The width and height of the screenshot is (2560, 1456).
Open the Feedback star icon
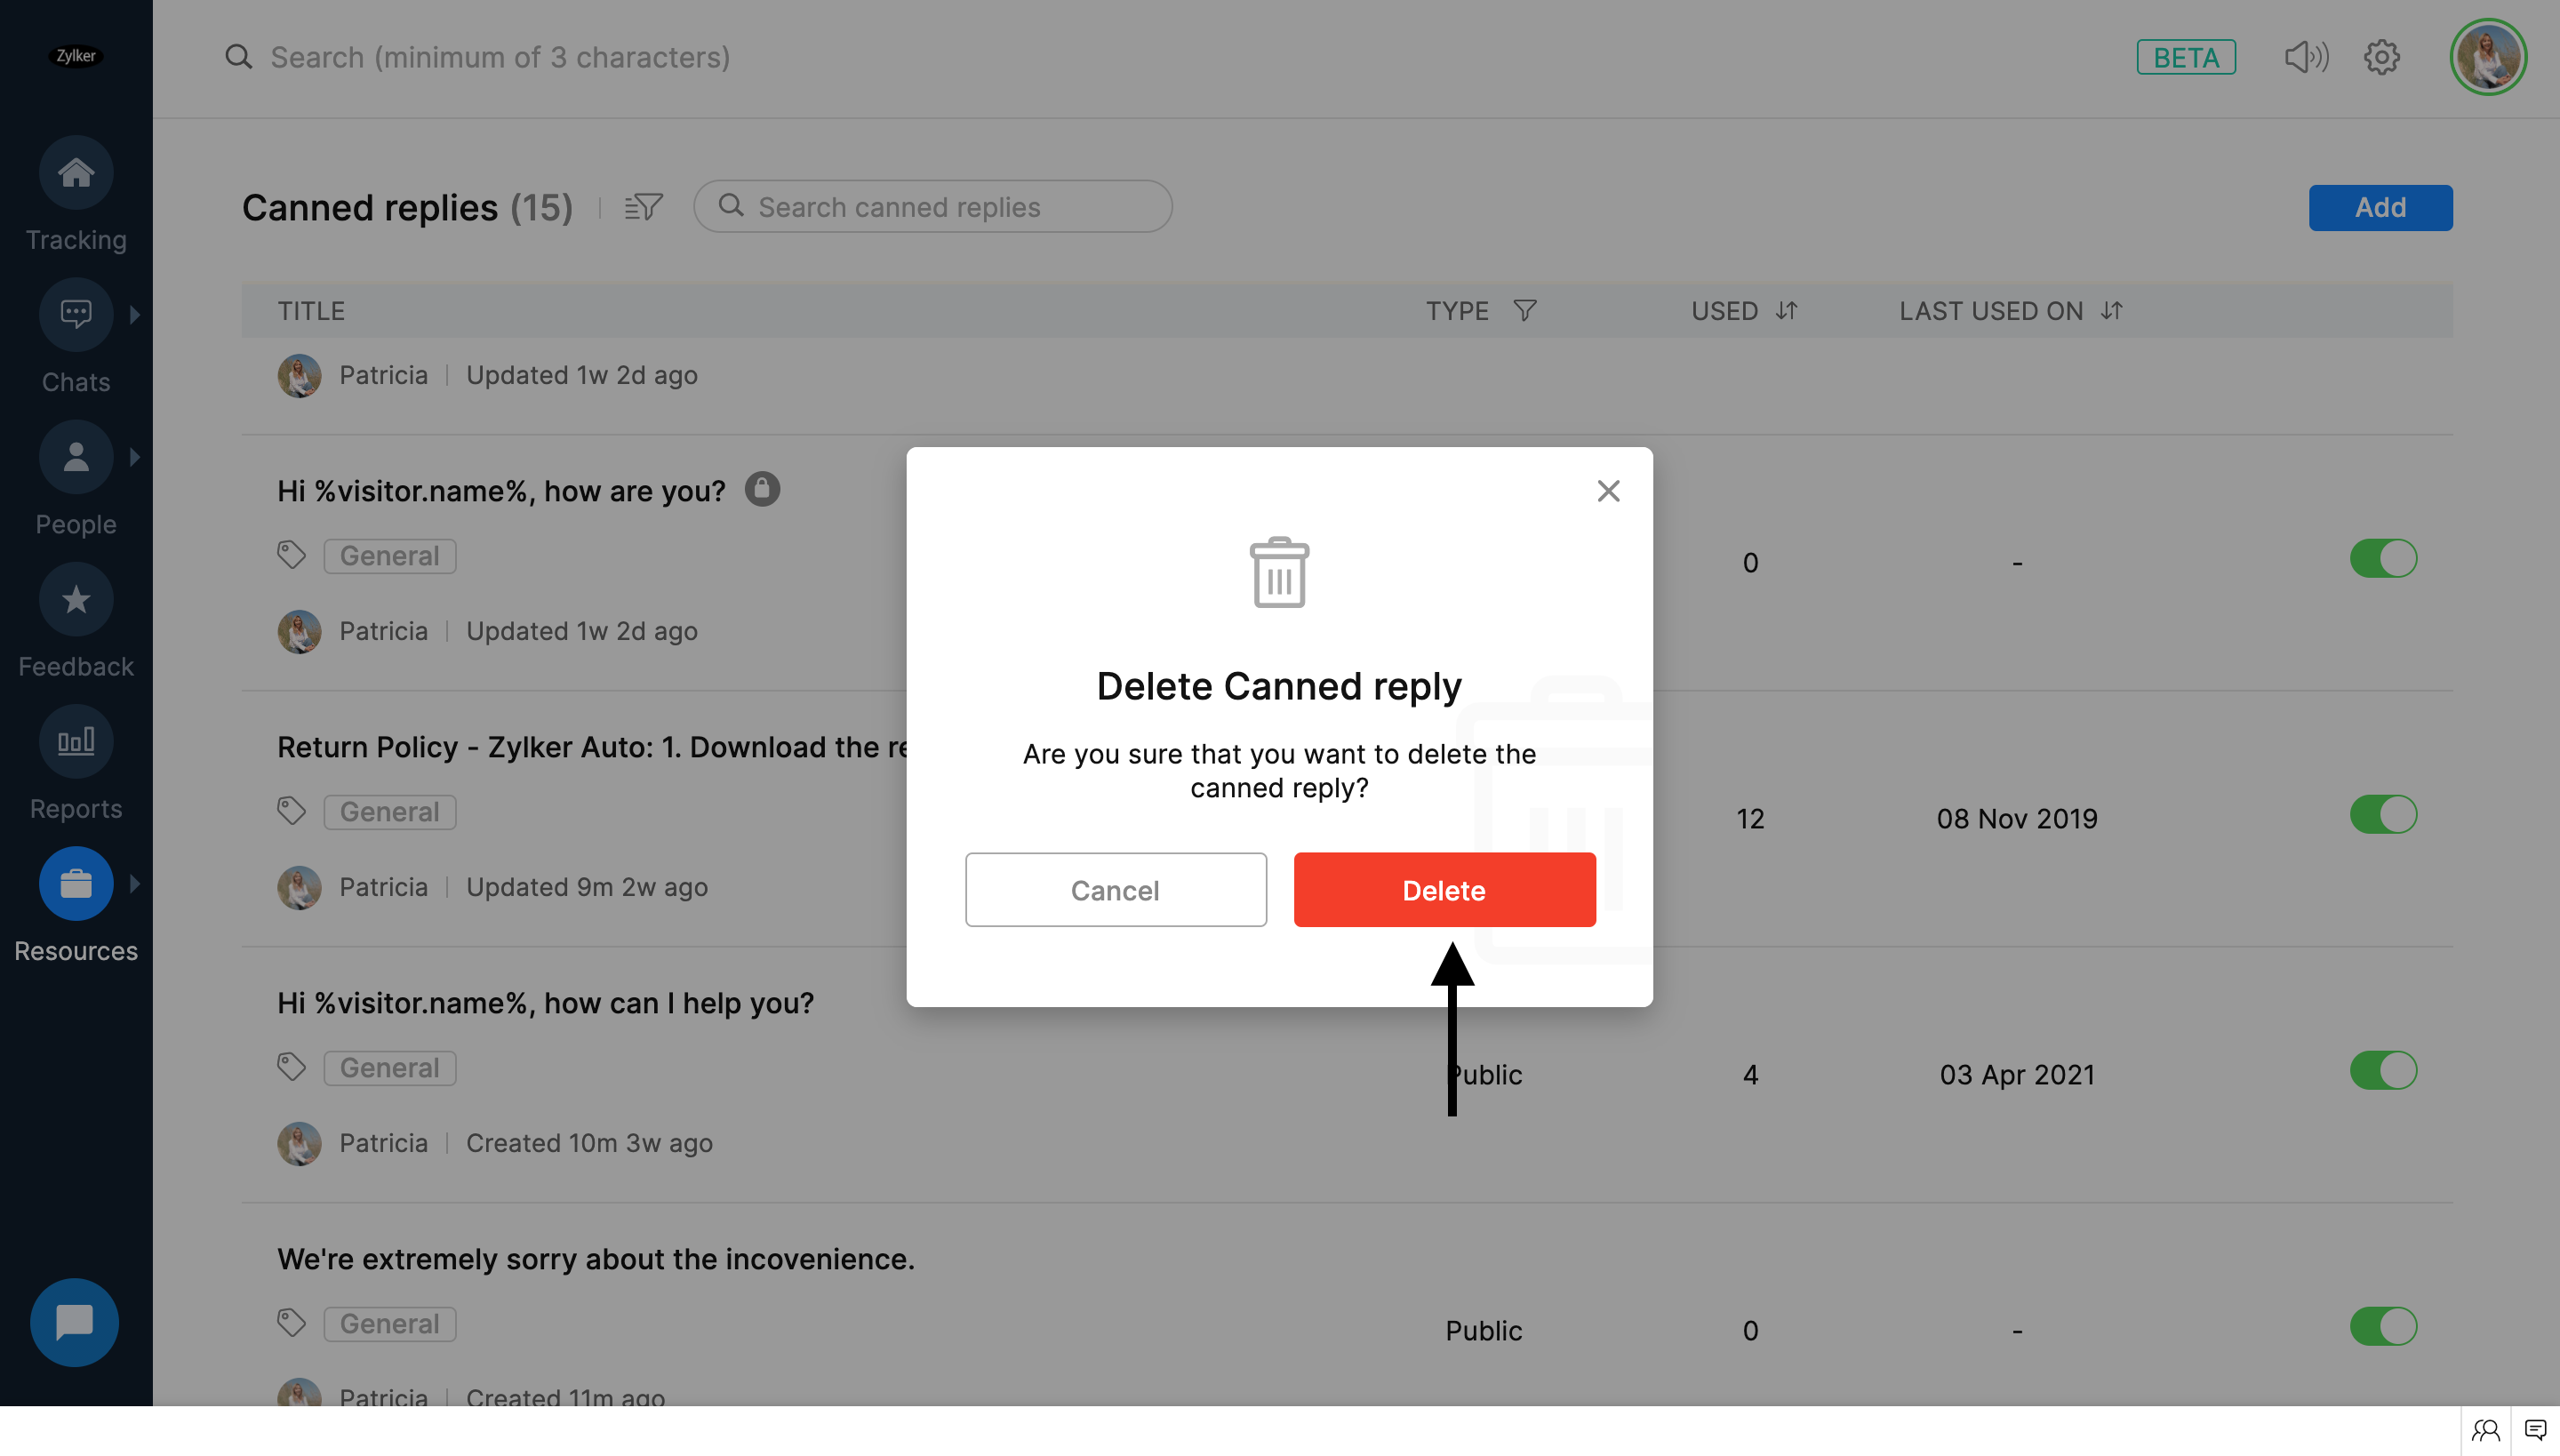click(x=76, y=600)
